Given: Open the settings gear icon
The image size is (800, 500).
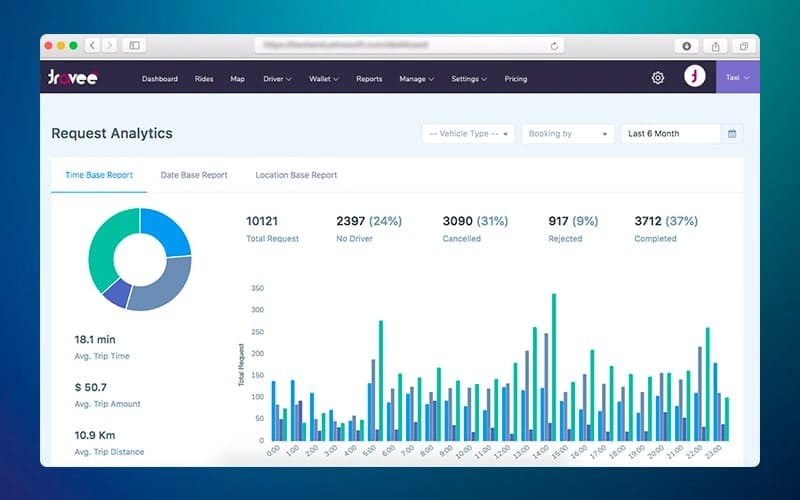Looking at the screenshot, I should [658, 78].
